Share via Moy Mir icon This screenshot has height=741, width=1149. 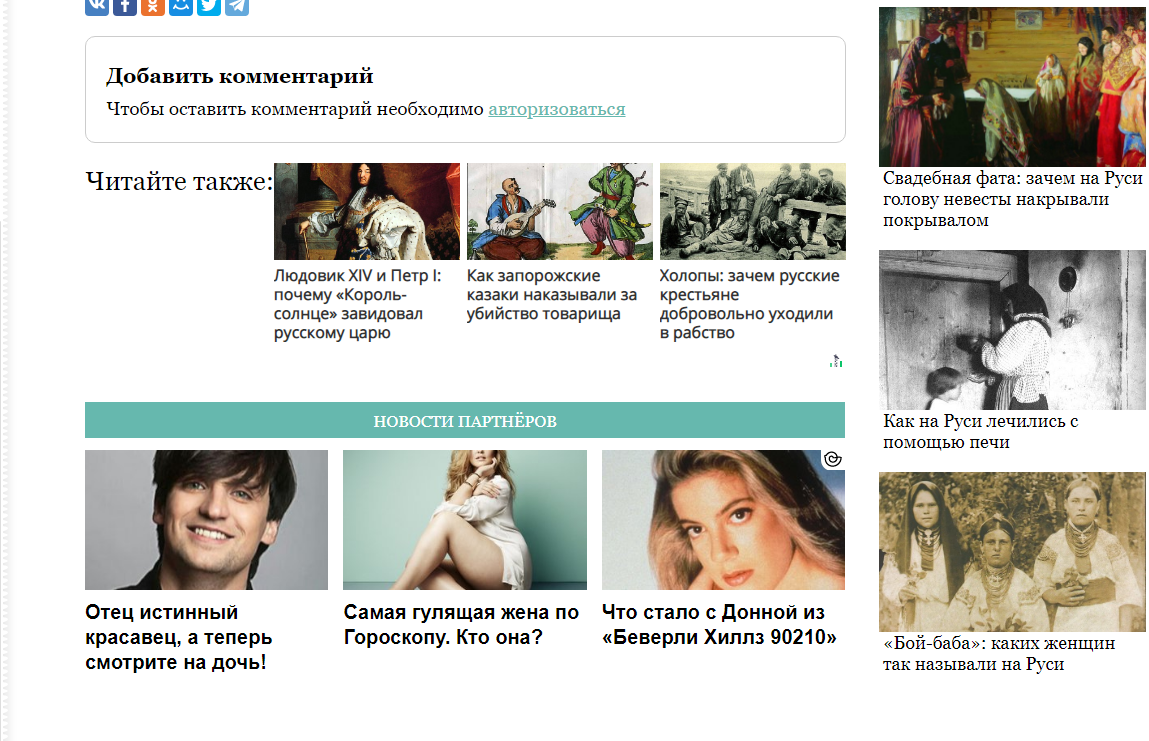(181, 6)
